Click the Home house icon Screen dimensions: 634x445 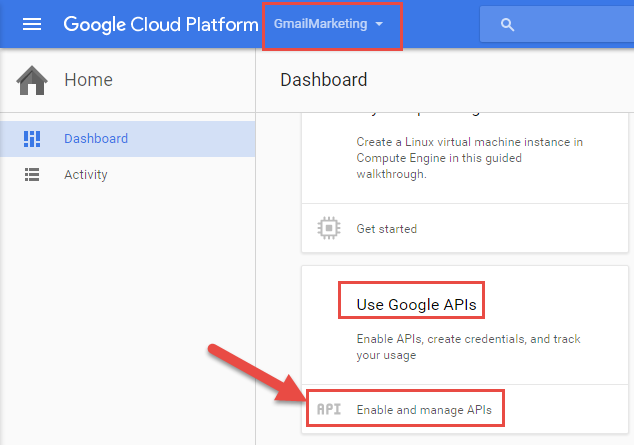(x=32, y=80)
